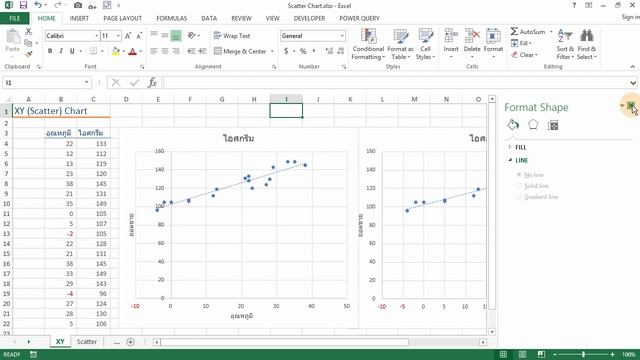Viewport: 640px width, 360px height.
Task: Switch to the FORMULAS ribbon tab
Action: (x=171, y=18)
